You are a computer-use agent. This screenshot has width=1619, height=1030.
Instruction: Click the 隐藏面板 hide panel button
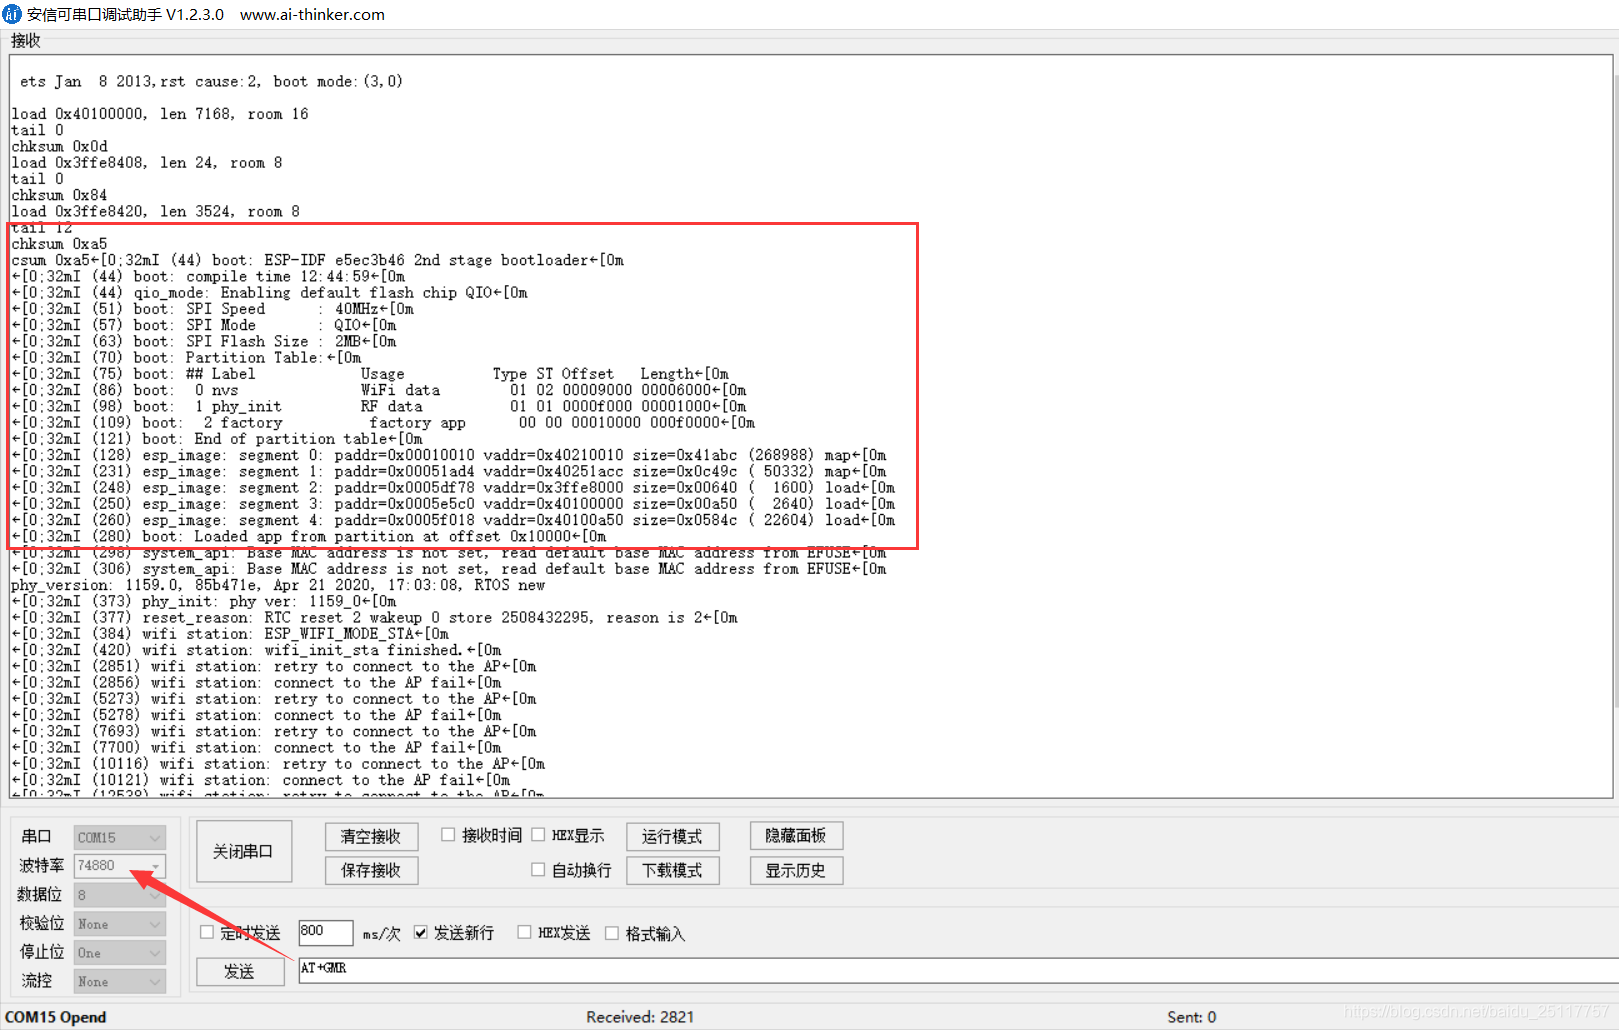tap(796, 836)
